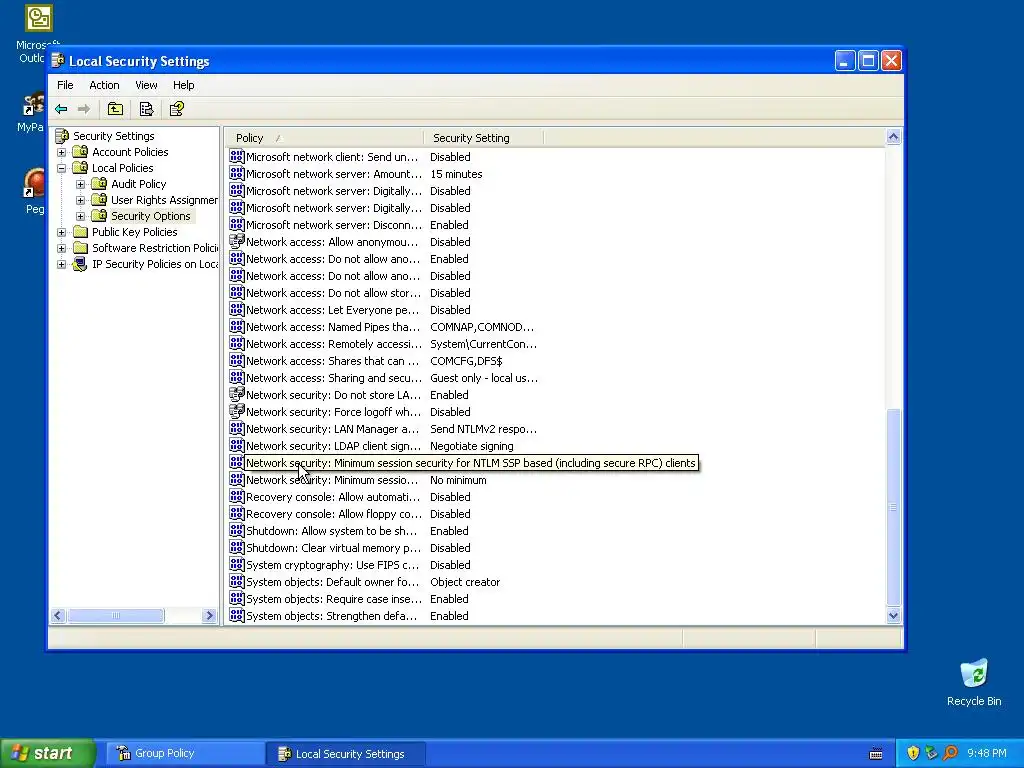Select 'Network security: LAN Manager a…' policy
Screen dimensions: 1024x768
click(332, 428)
